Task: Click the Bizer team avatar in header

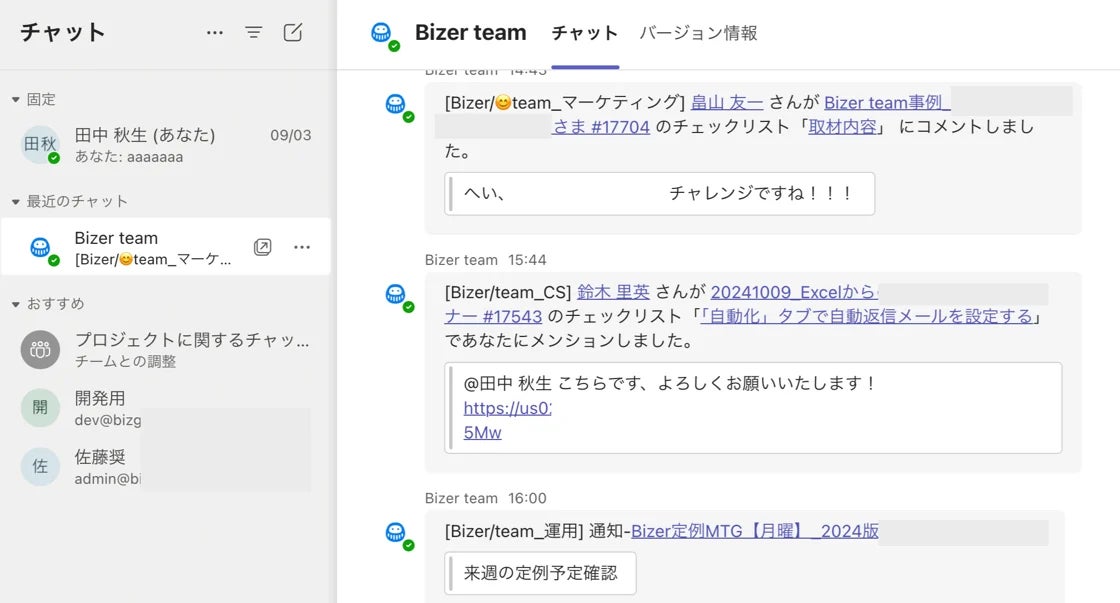Action: pos(383,34)
